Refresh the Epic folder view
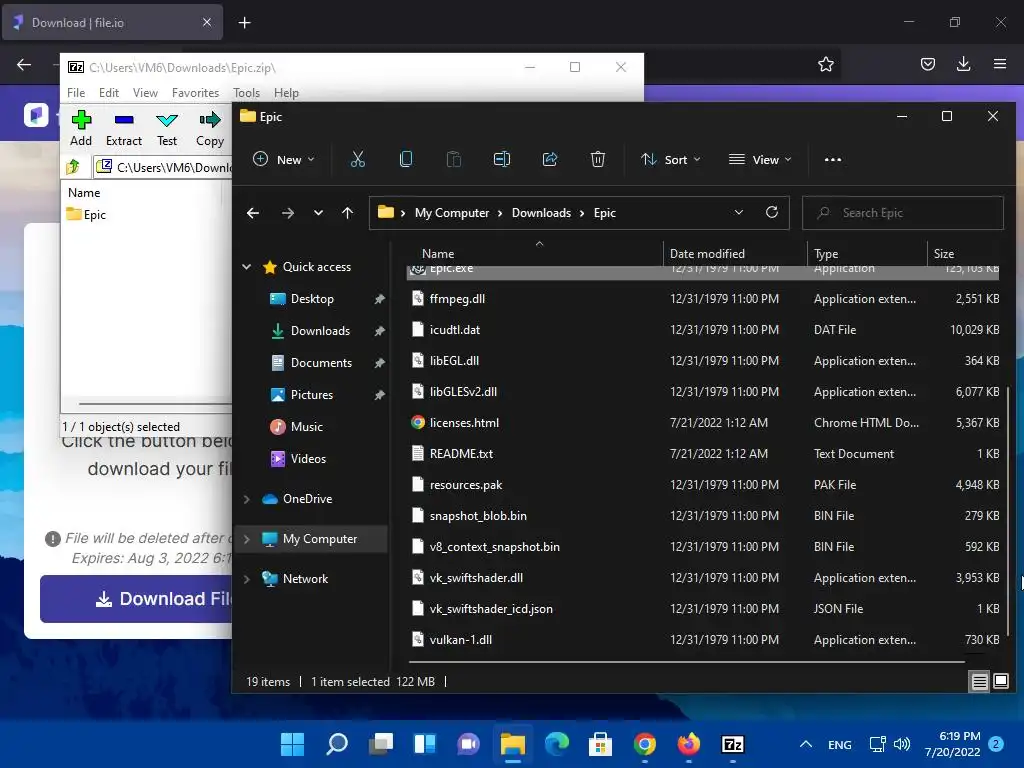Viewport: 1024px width, 768px height. 772,212
